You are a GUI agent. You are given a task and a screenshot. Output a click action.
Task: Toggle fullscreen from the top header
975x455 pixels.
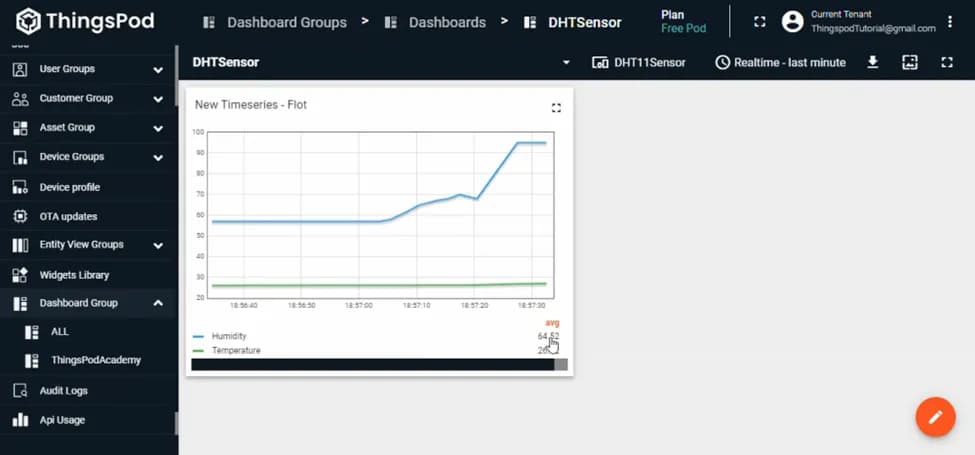click(759, 22)
